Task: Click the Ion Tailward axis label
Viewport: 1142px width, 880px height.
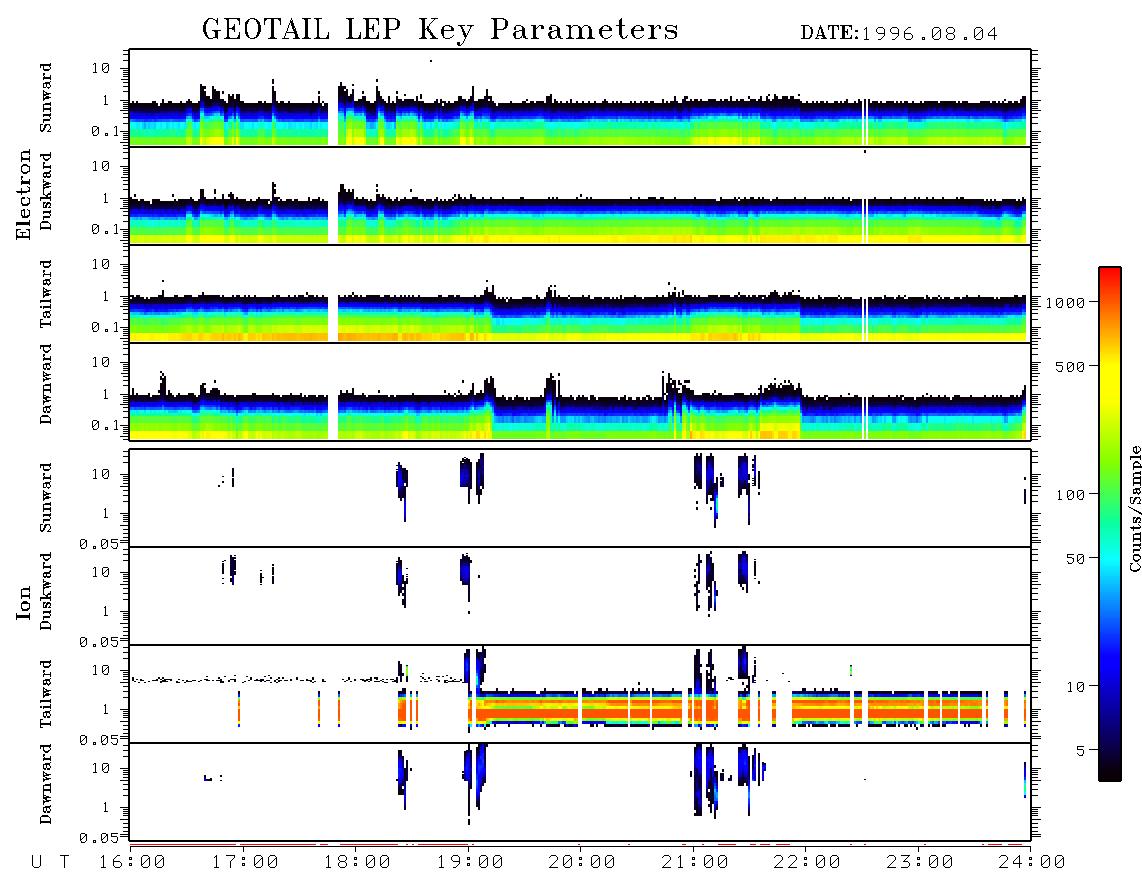Action: [x=46, y=694]
